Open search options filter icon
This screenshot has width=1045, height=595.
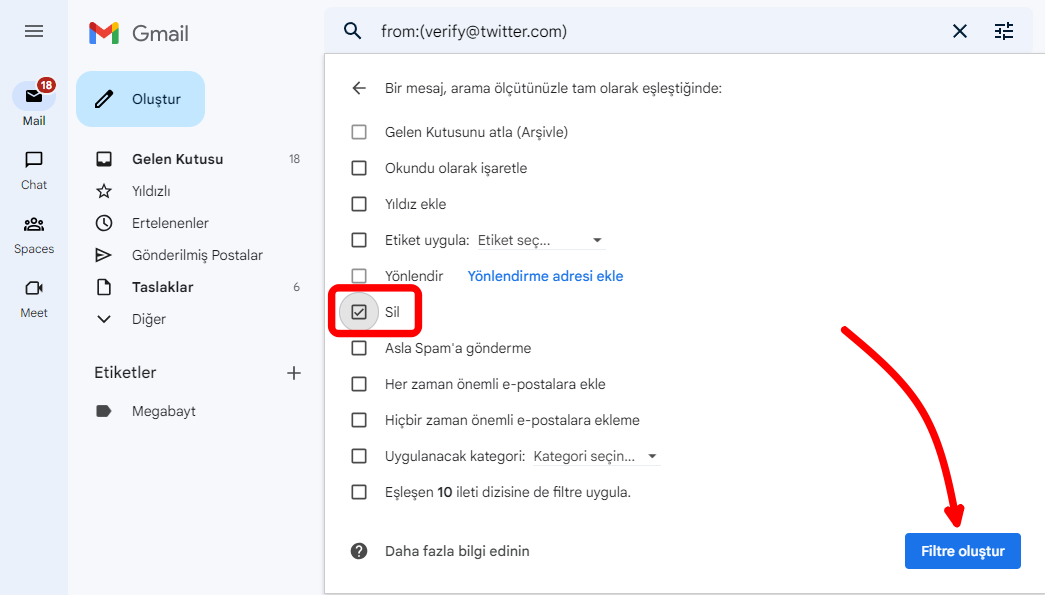coord(1004,31)
